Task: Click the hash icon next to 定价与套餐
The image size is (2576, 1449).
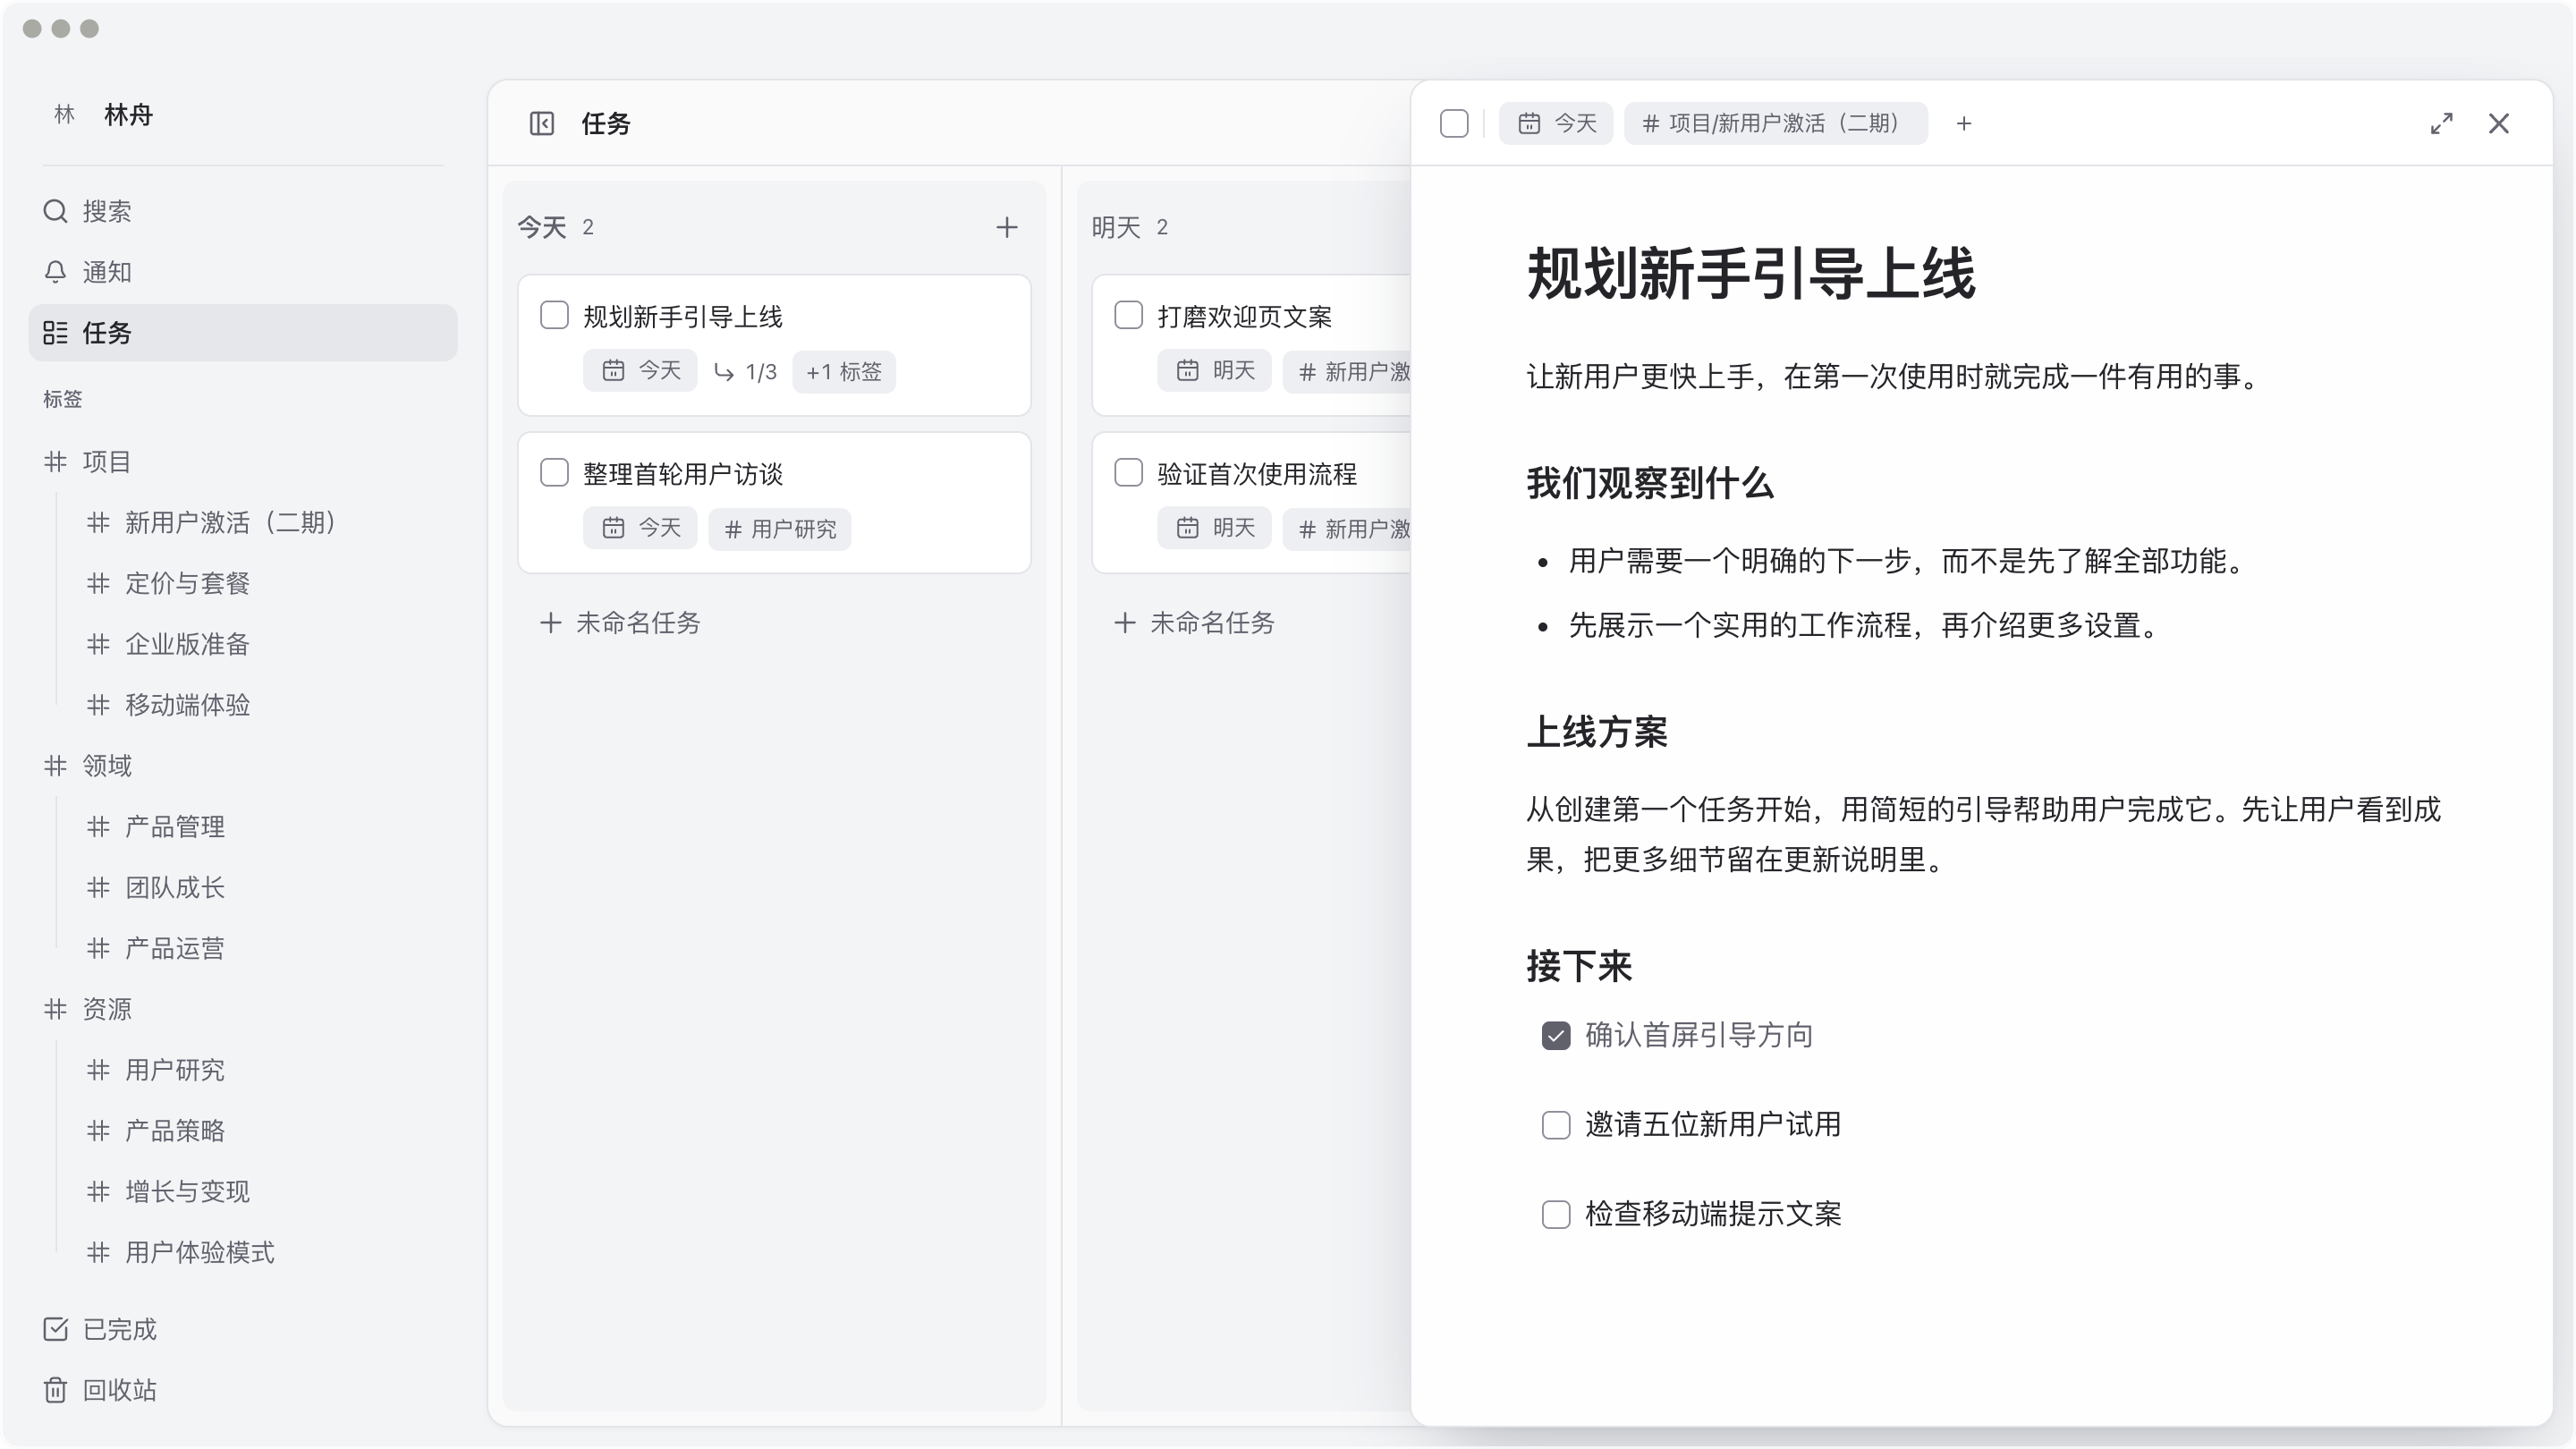Action: 98,583
